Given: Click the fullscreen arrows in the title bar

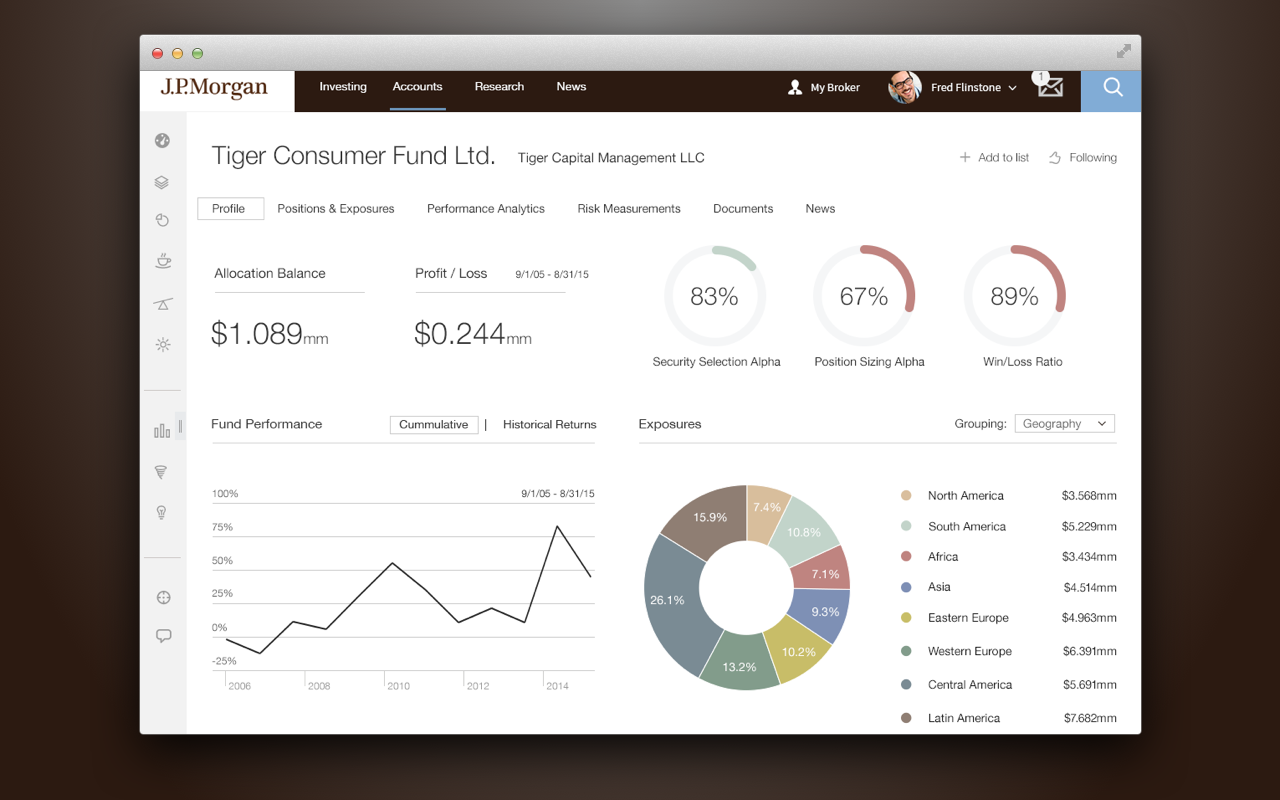Looking at the screenshot, I should click(1124, 51).
